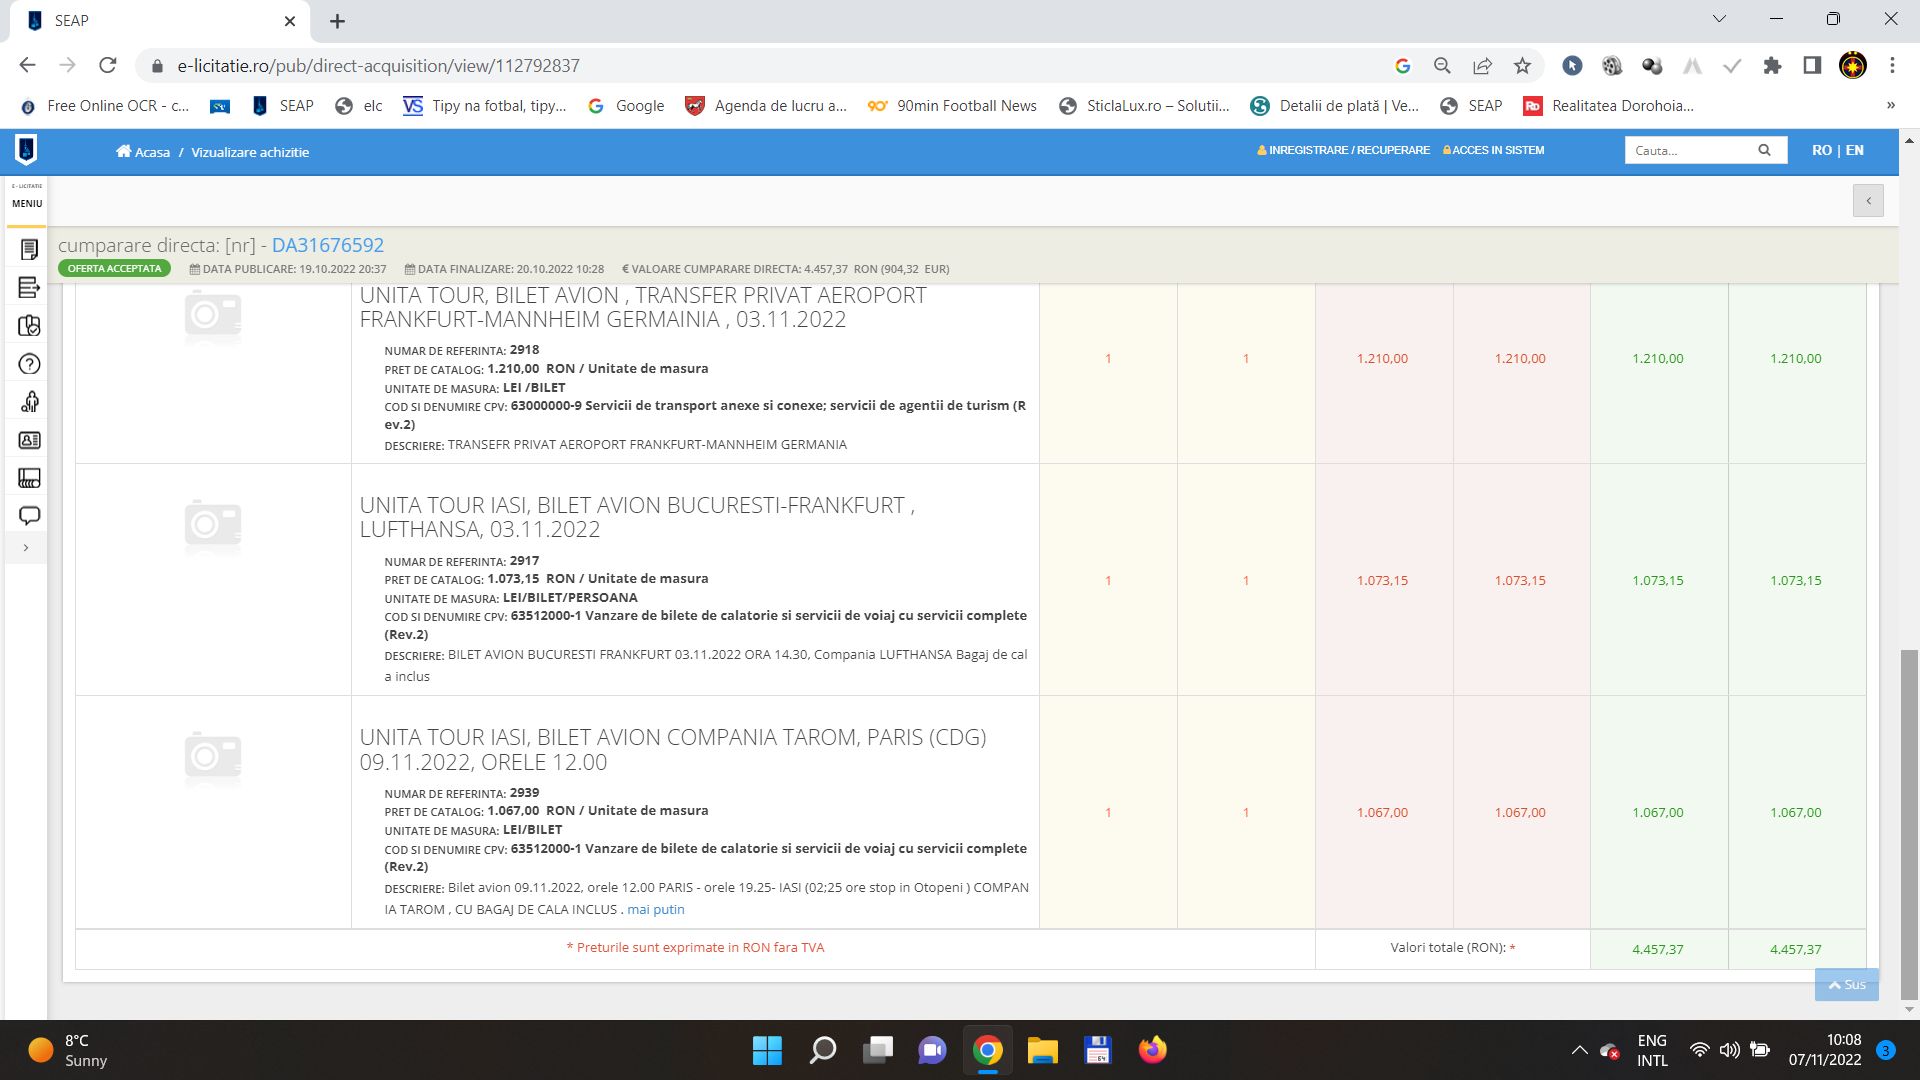Open Chrome three-dot menu
1920x1080 pixels.
point(1892,66)
